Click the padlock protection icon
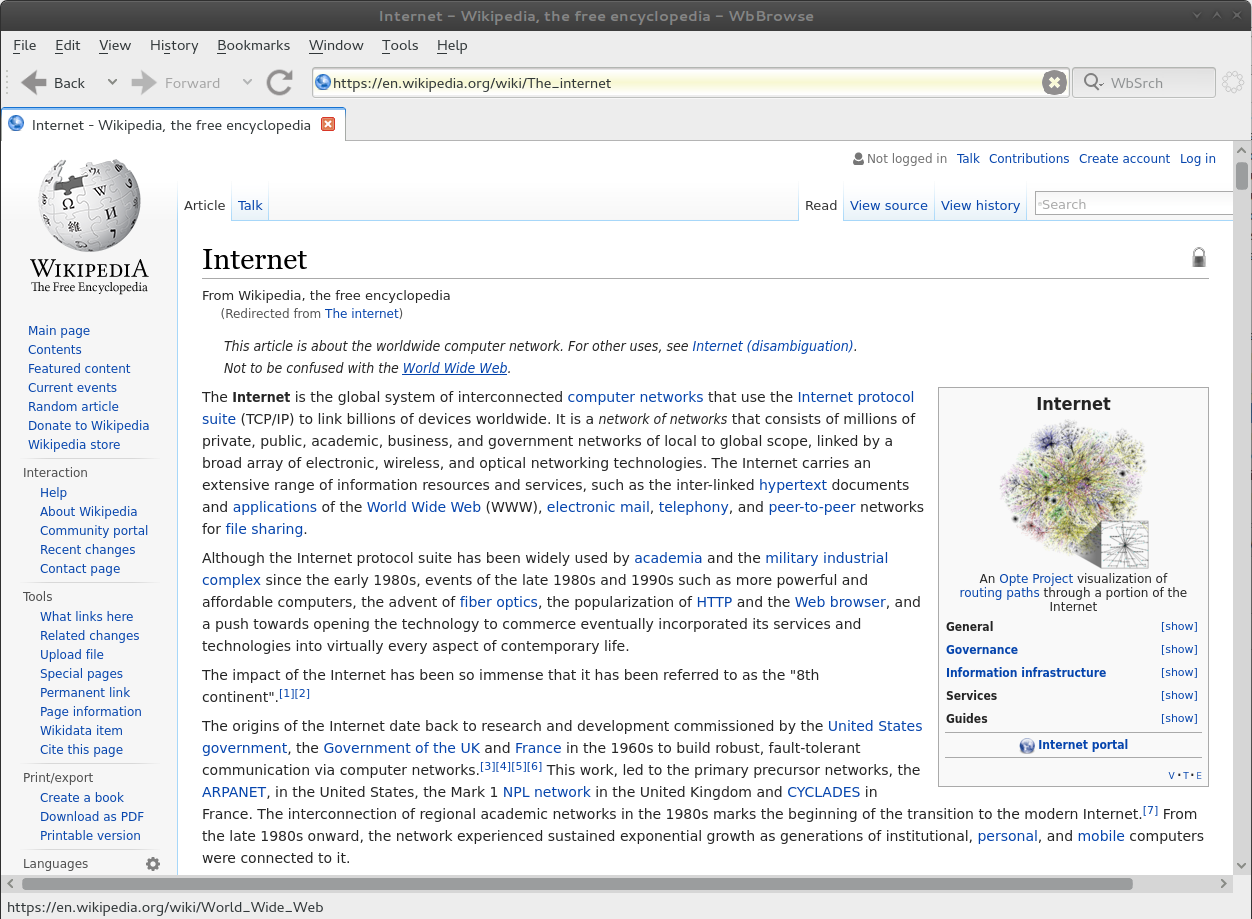 point(1198,258)
